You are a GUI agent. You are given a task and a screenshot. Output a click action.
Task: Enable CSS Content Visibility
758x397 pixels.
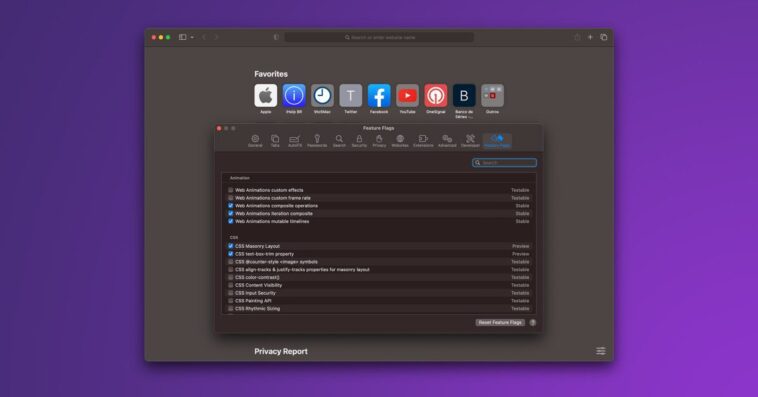[231, 285]
